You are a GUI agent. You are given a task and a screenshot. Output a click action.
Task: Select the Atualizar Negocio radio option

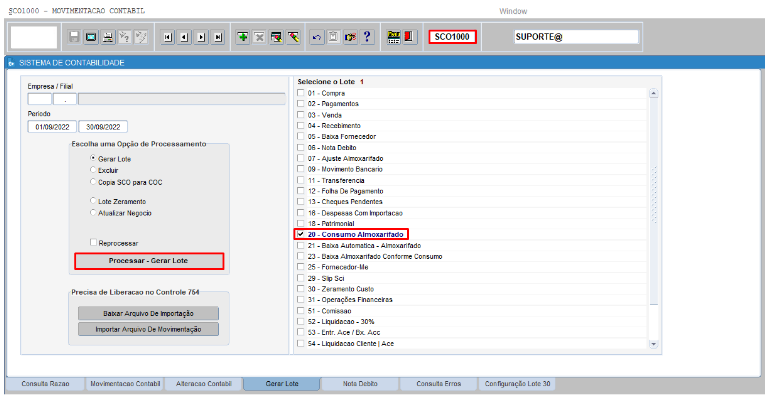[93, 213]
